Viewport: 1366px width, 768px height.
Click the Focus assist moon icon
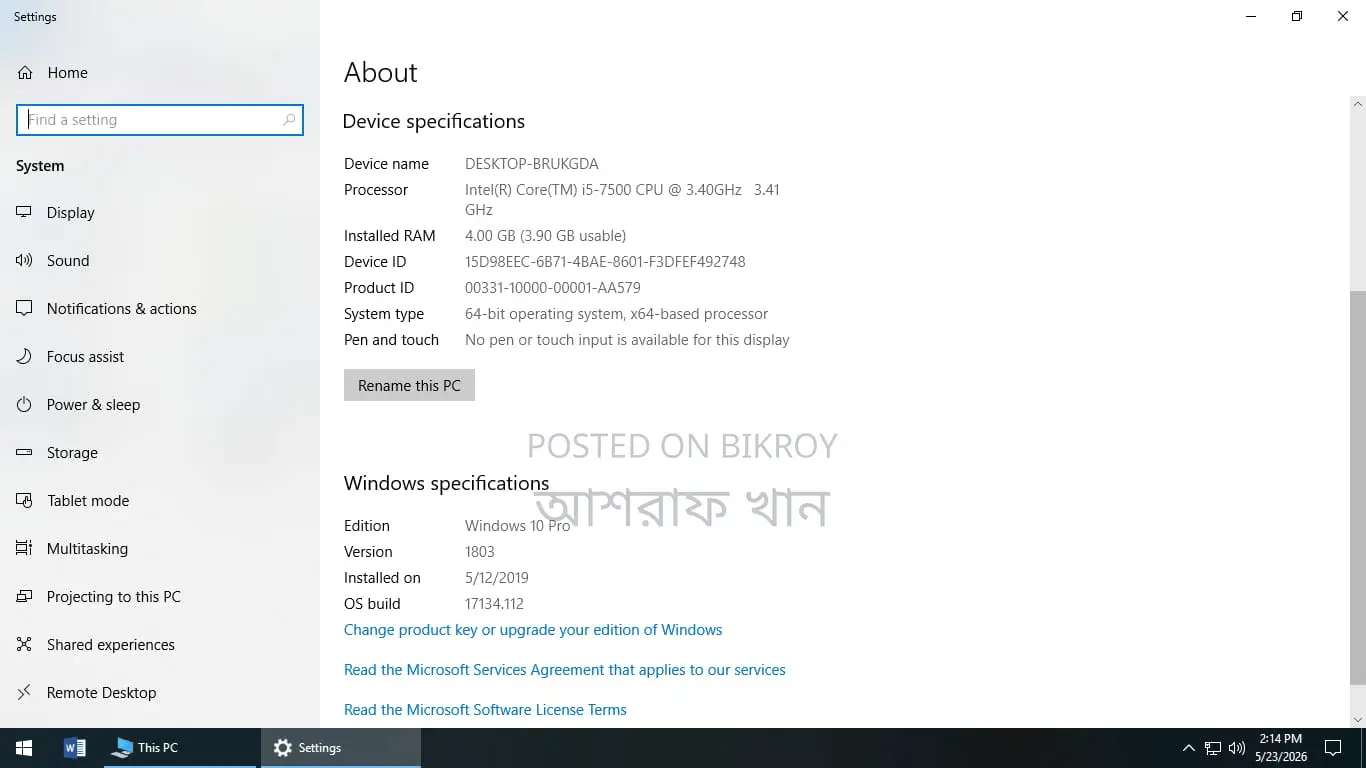click(25, 357)
